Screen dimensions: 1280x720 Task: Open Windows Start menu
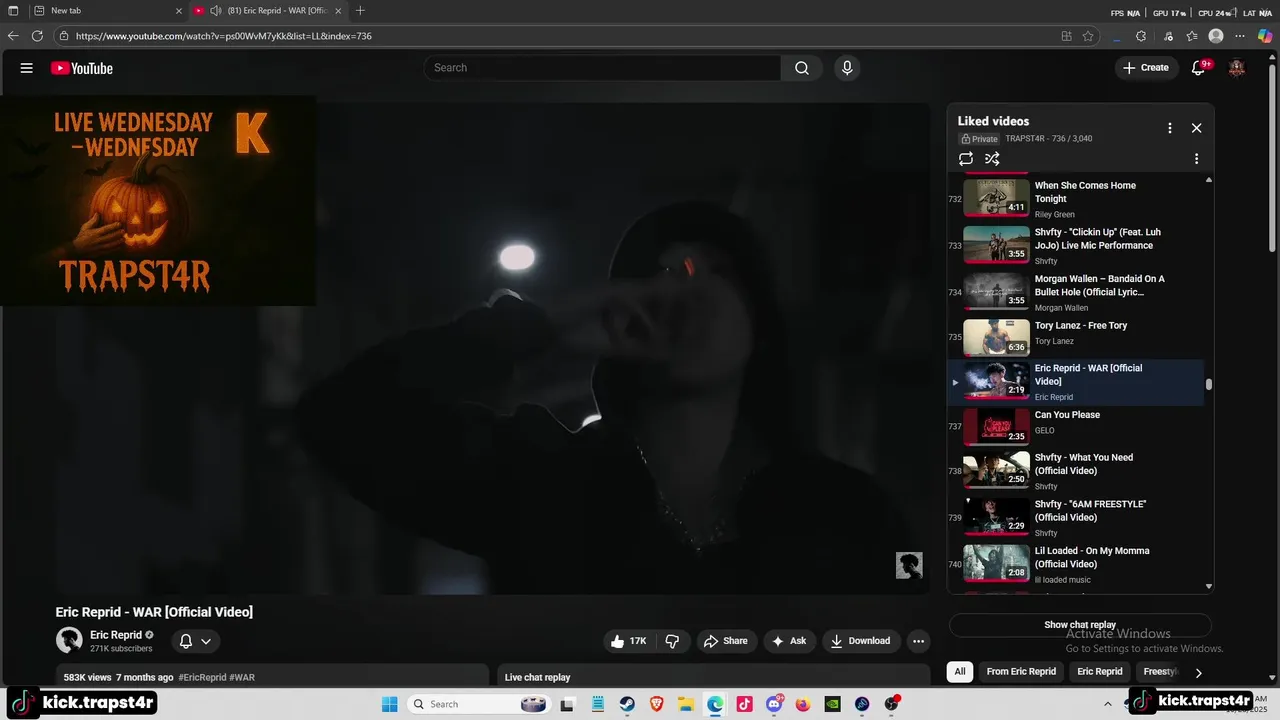coord(390,704)
